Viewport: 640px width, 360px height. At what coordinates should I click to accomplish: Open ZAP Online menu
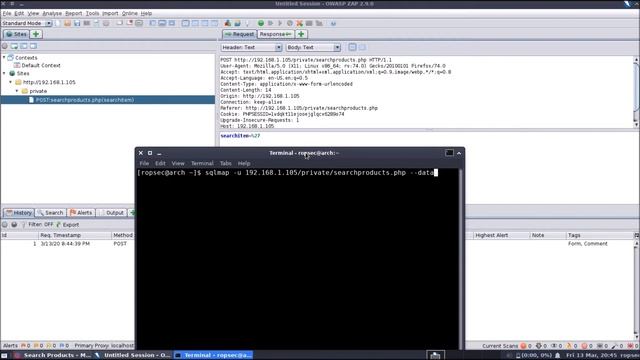[130, 13]
